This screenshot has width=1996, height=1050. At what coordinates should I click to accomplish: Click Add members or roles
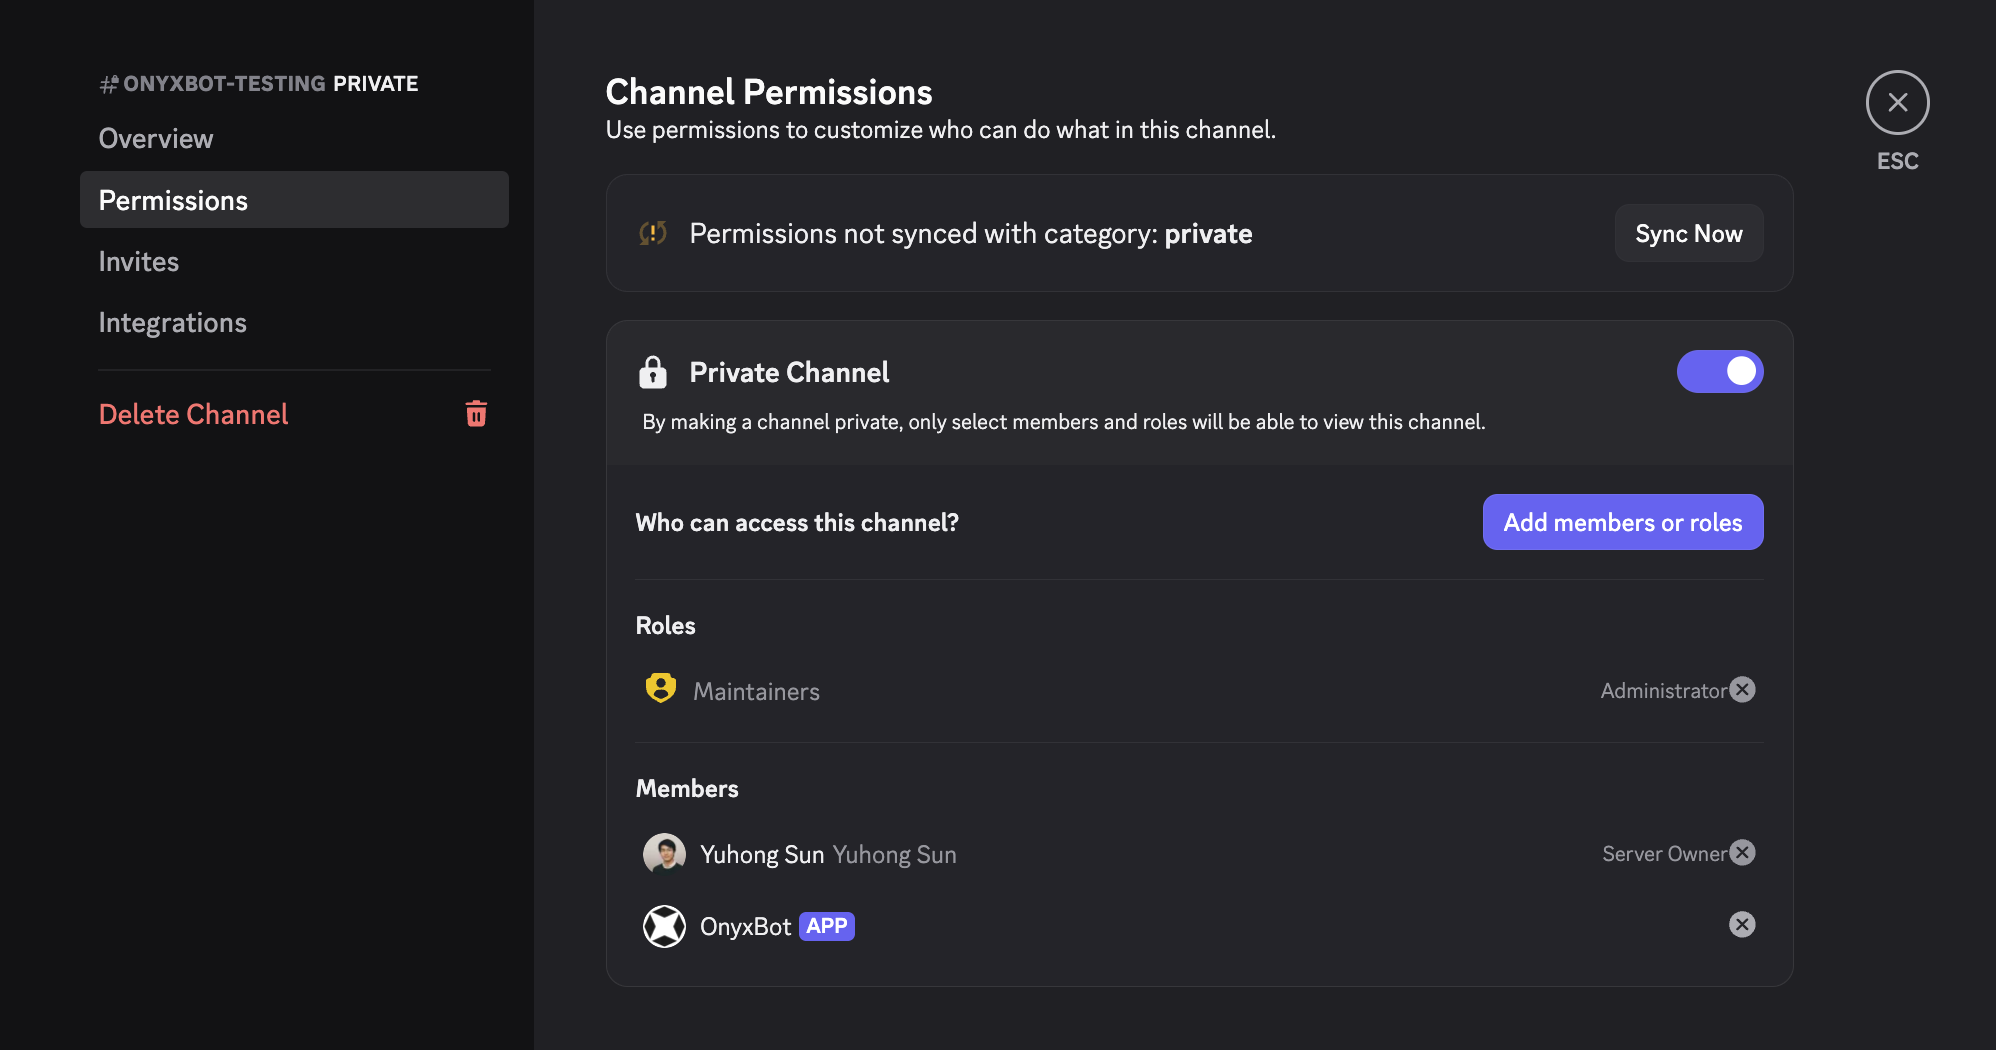tap(1622, 521)
